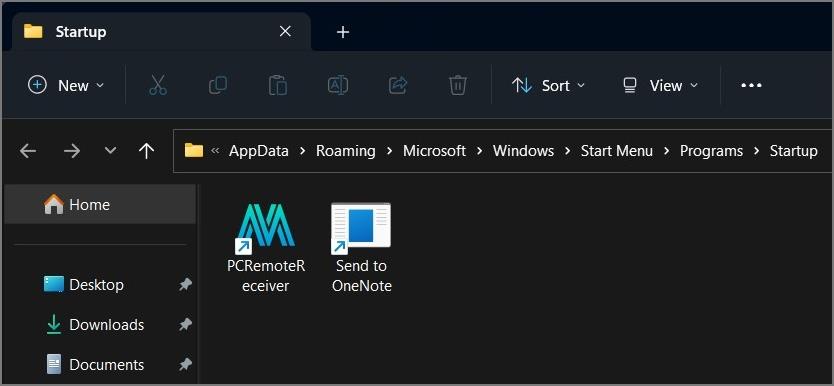
Task: Open Desktop in the navigation pane
Action: pos(96,284)
